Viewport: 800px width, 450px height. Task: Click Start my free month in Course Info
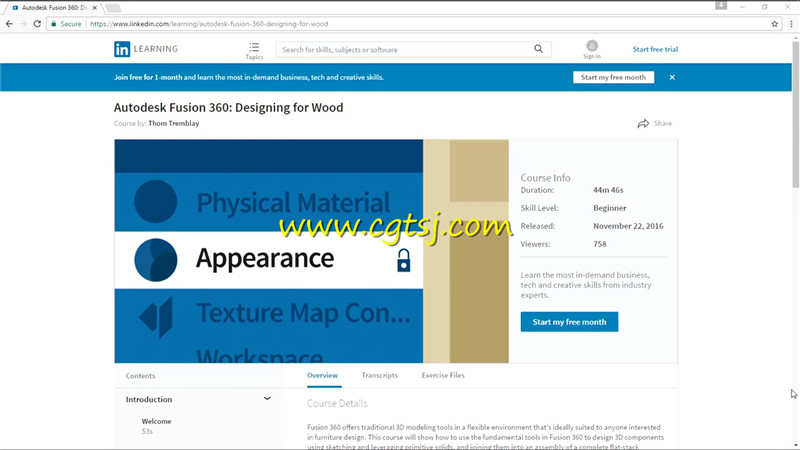[x=569, y=322]
